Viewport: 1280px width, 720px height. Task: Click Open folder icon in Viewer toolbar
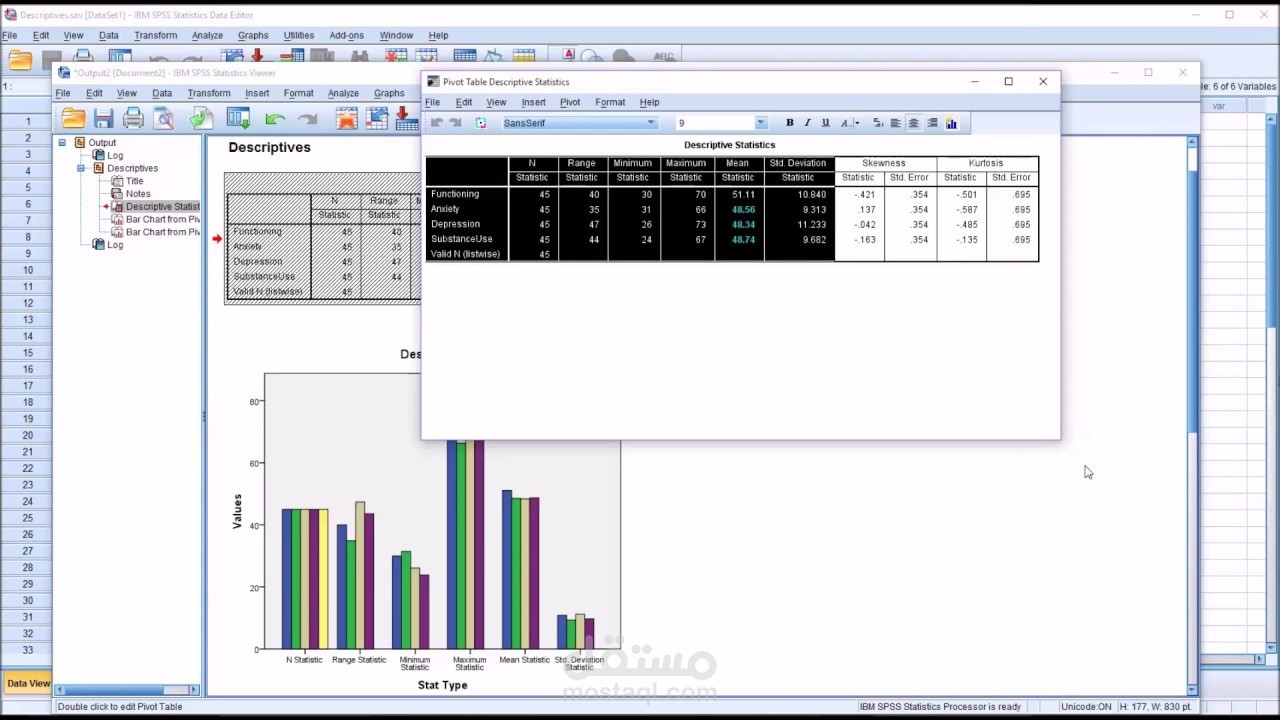[73, 119]
